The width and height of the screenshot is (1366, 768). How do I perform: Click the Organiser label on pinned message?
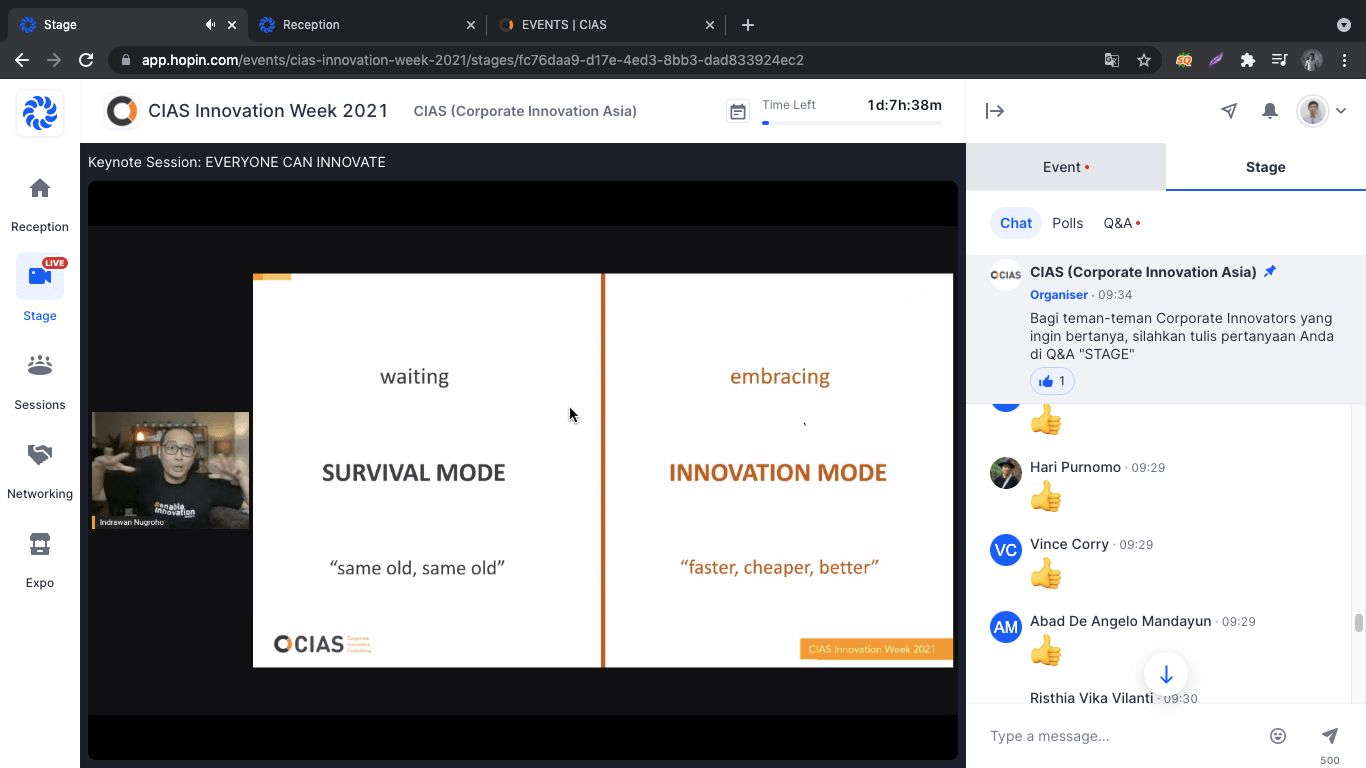pos(1059,295)
